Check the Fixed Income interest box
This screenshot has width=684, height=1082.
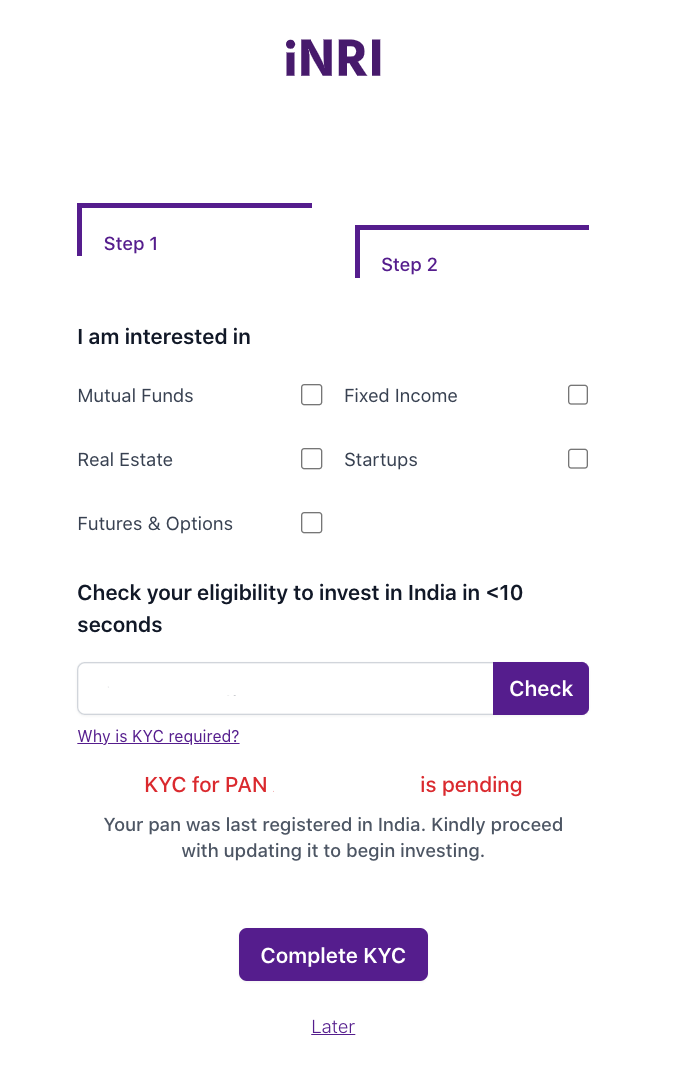pyautogui.click(x=577, y=395)
